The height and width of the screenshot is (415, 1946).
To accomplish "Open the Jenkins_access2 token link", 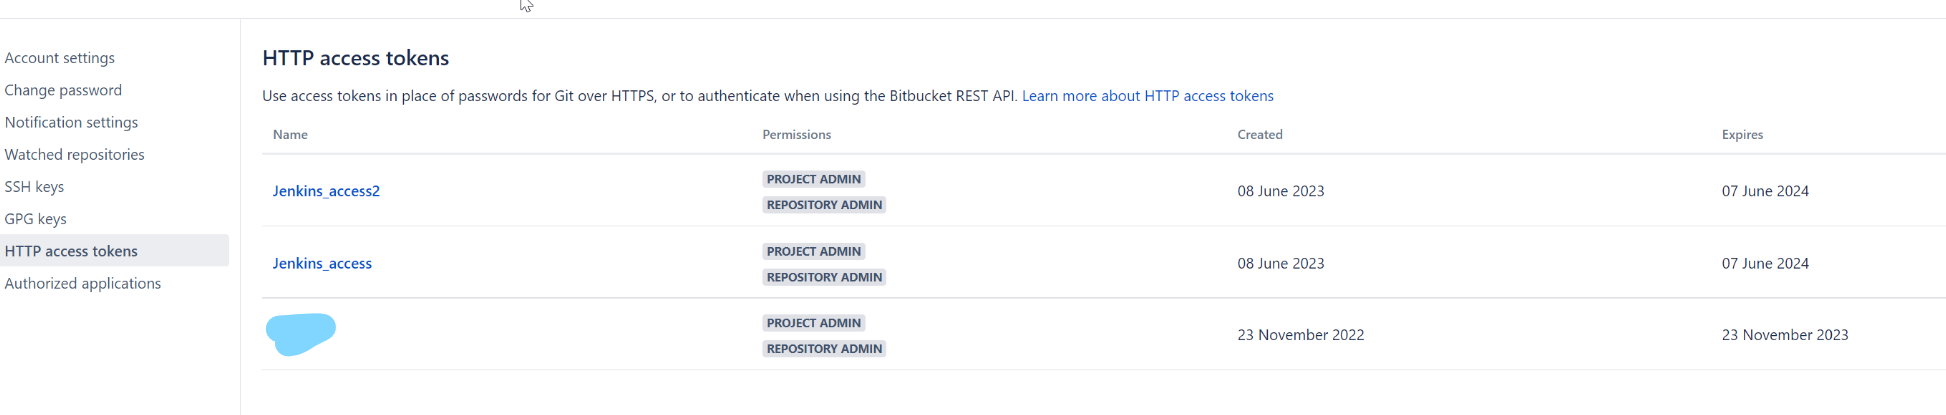I will (326, 191).
